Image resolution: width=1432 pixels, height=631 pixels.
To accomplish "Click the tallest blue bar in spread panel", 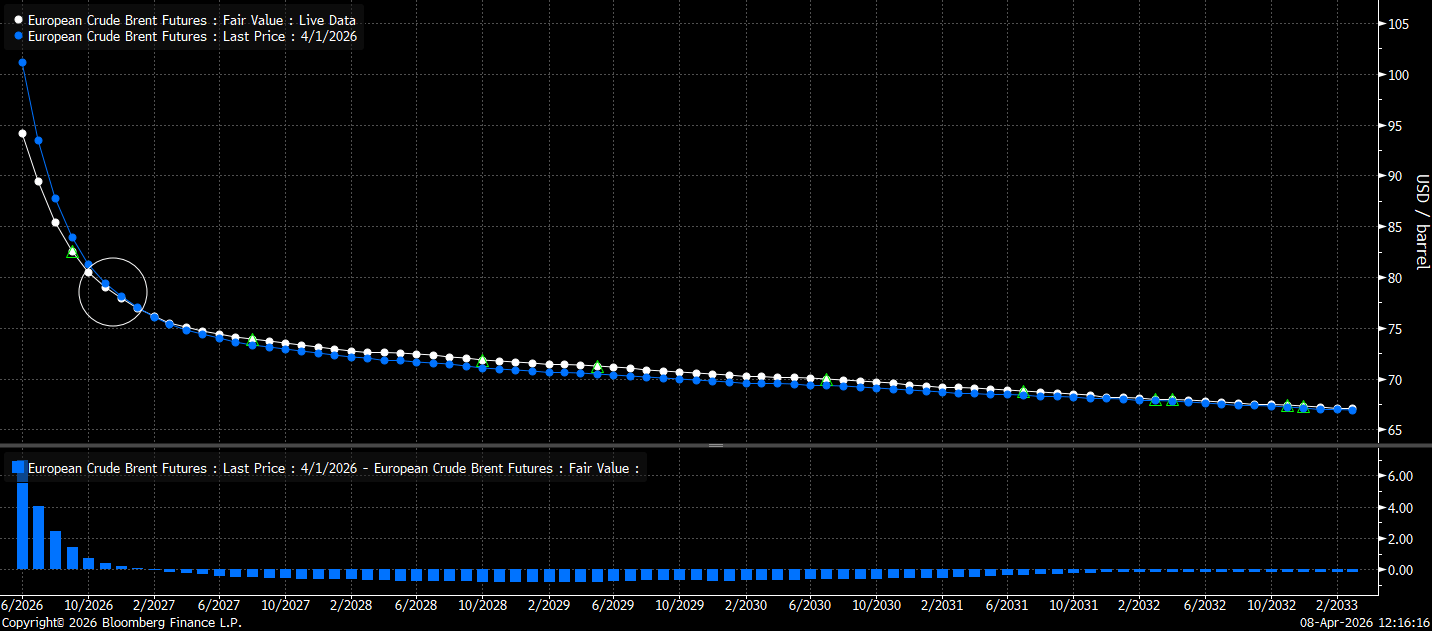I will [x=22, y=525].
